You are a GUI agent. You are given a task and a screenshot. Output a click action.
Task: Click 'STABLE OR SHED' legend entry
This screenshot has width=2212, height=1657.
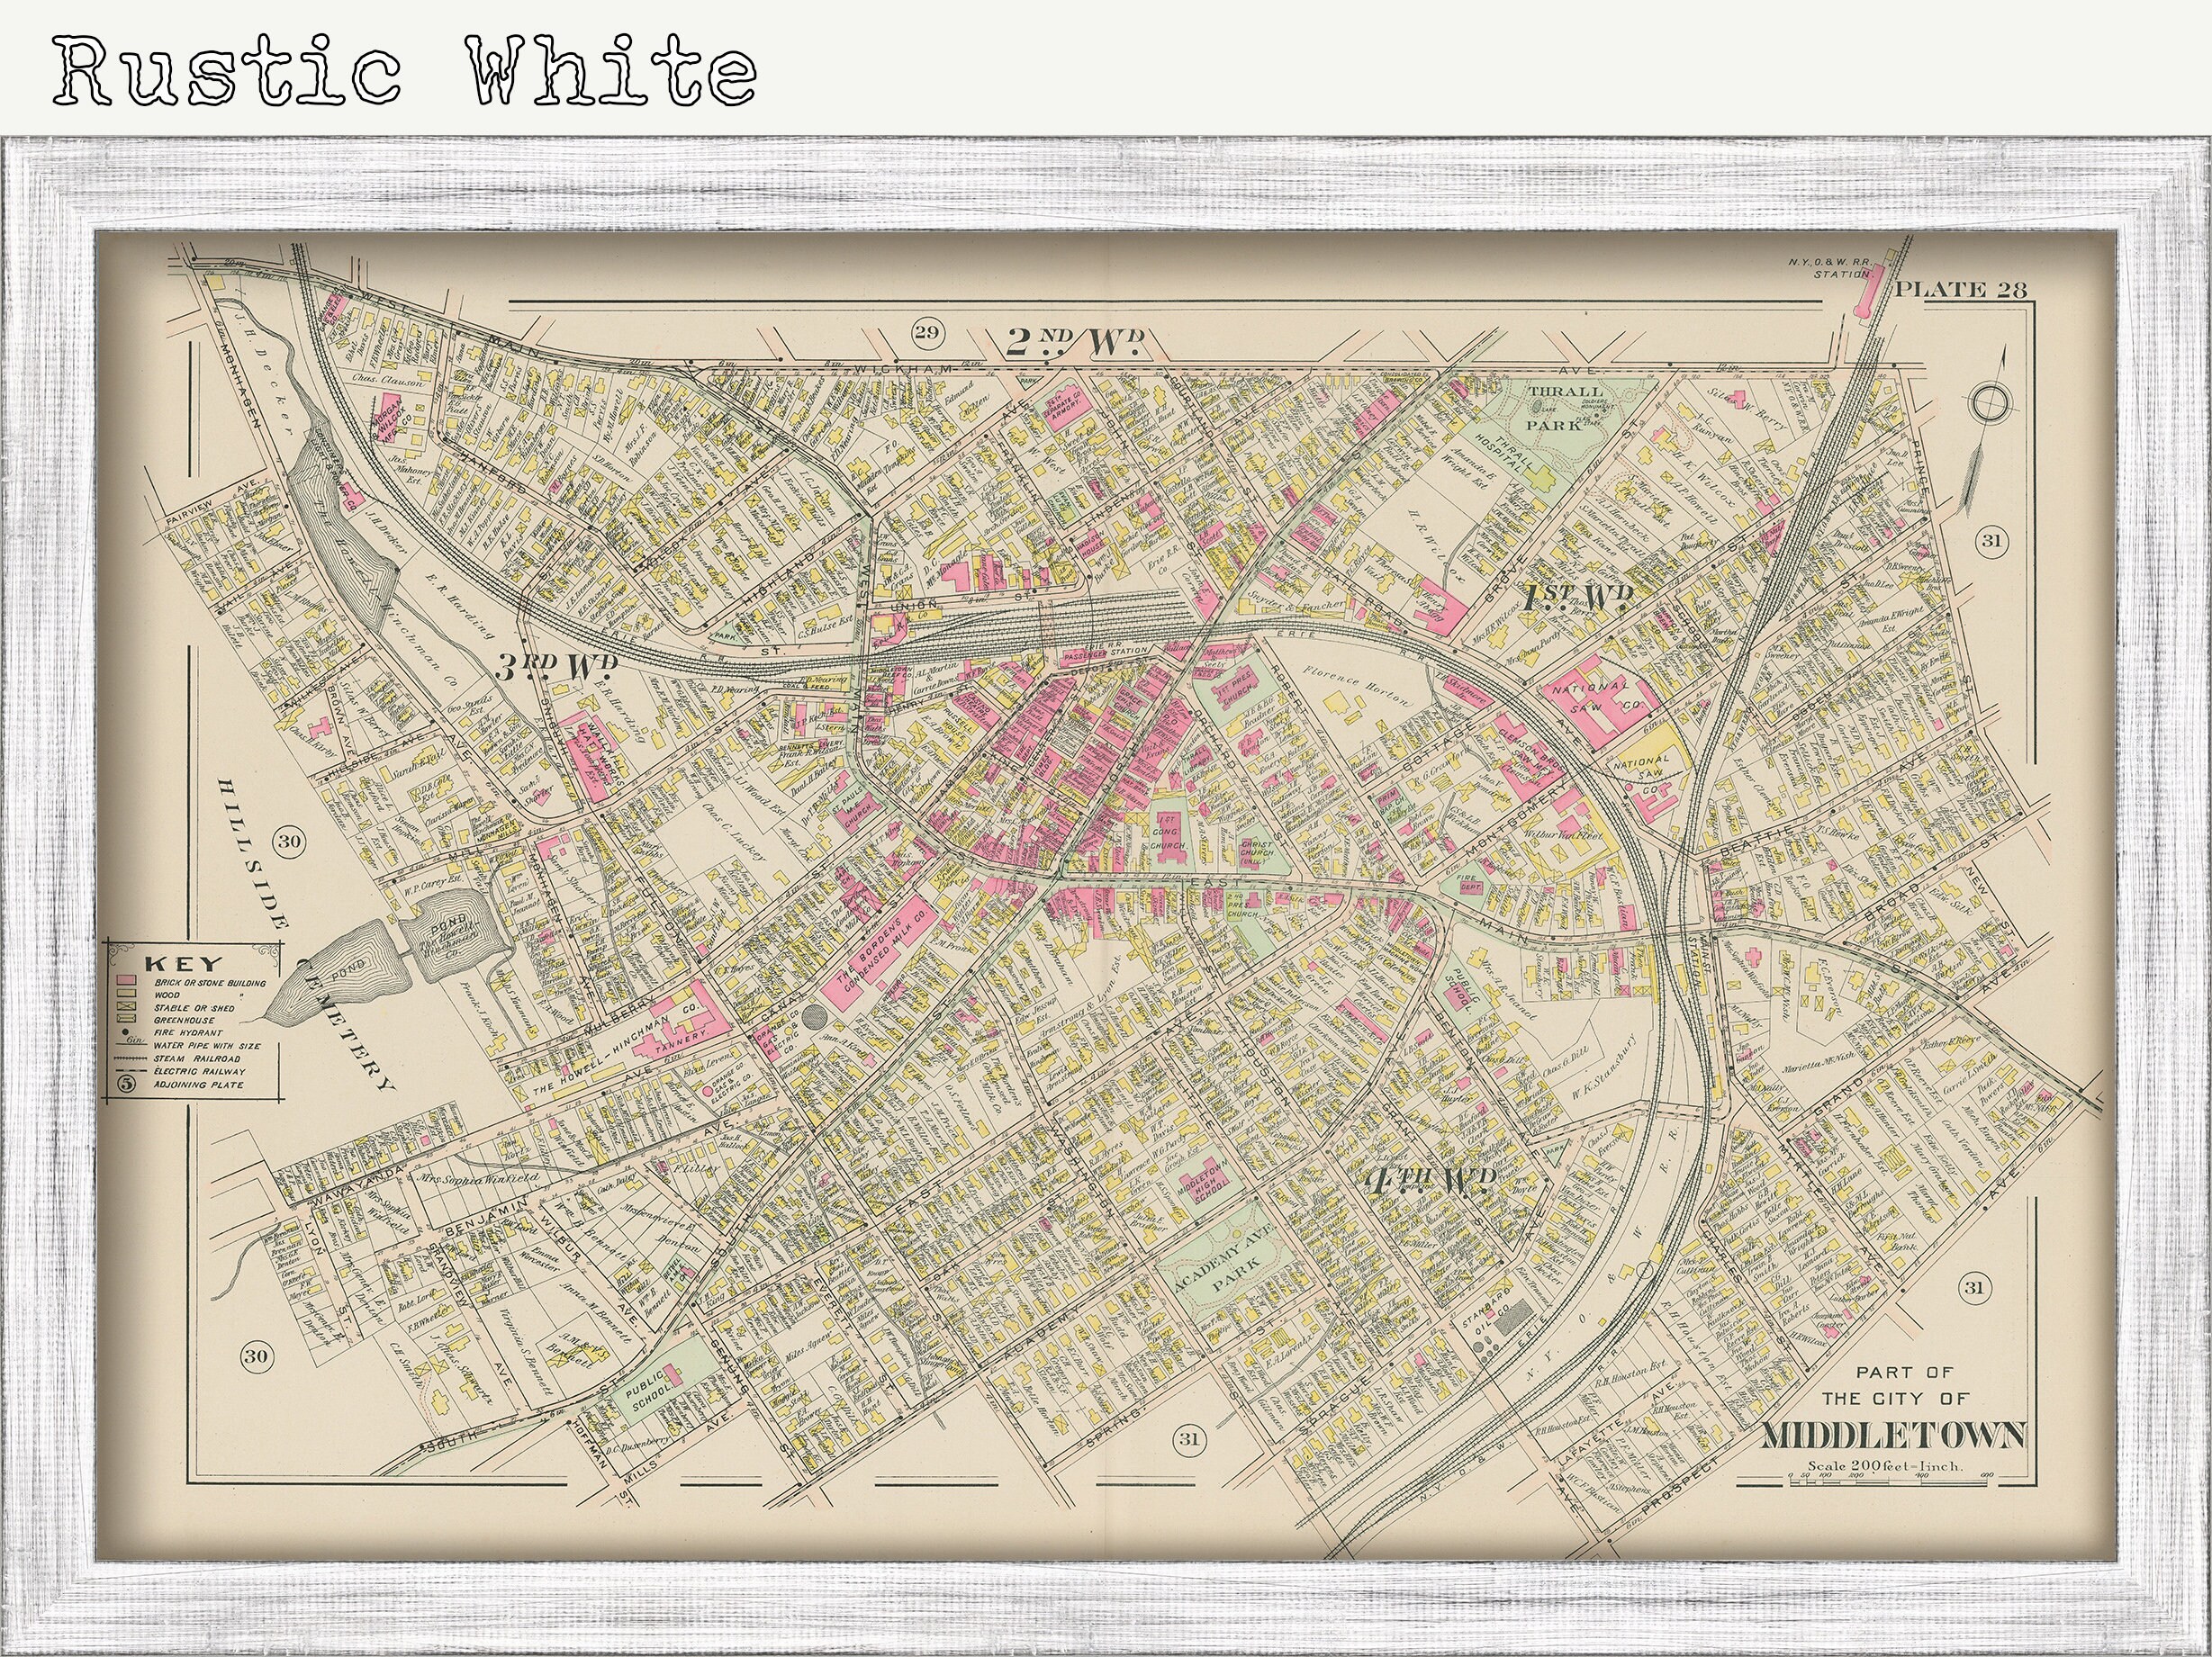coord(193,1009)
